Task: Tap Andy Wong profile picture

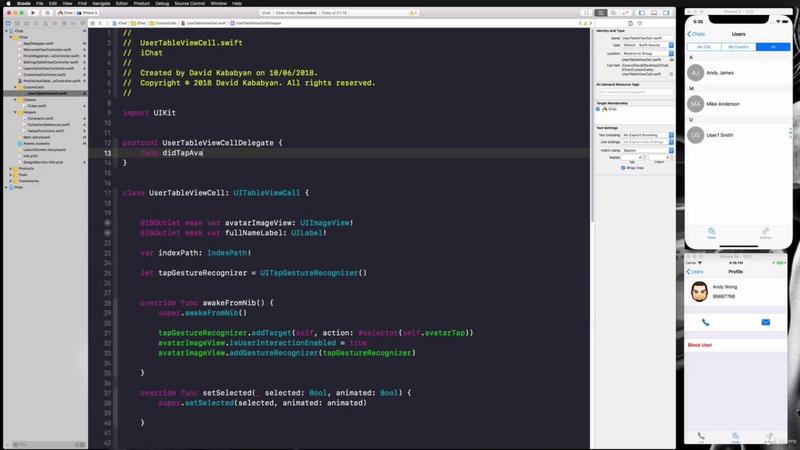Action: [699, 291]
